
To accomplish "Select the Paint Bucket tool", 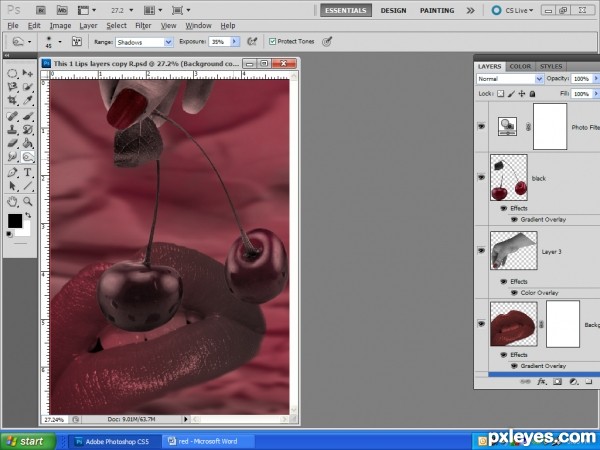I will click(28, 143).
